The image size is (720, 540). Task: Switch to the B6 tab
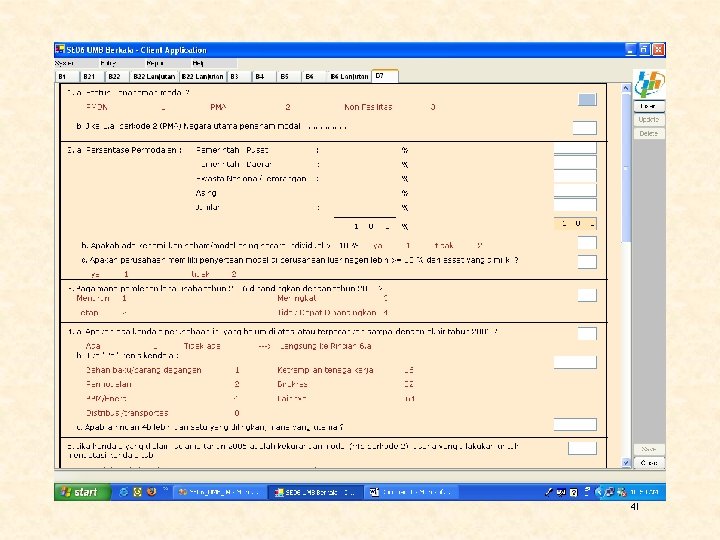(314, 76)
